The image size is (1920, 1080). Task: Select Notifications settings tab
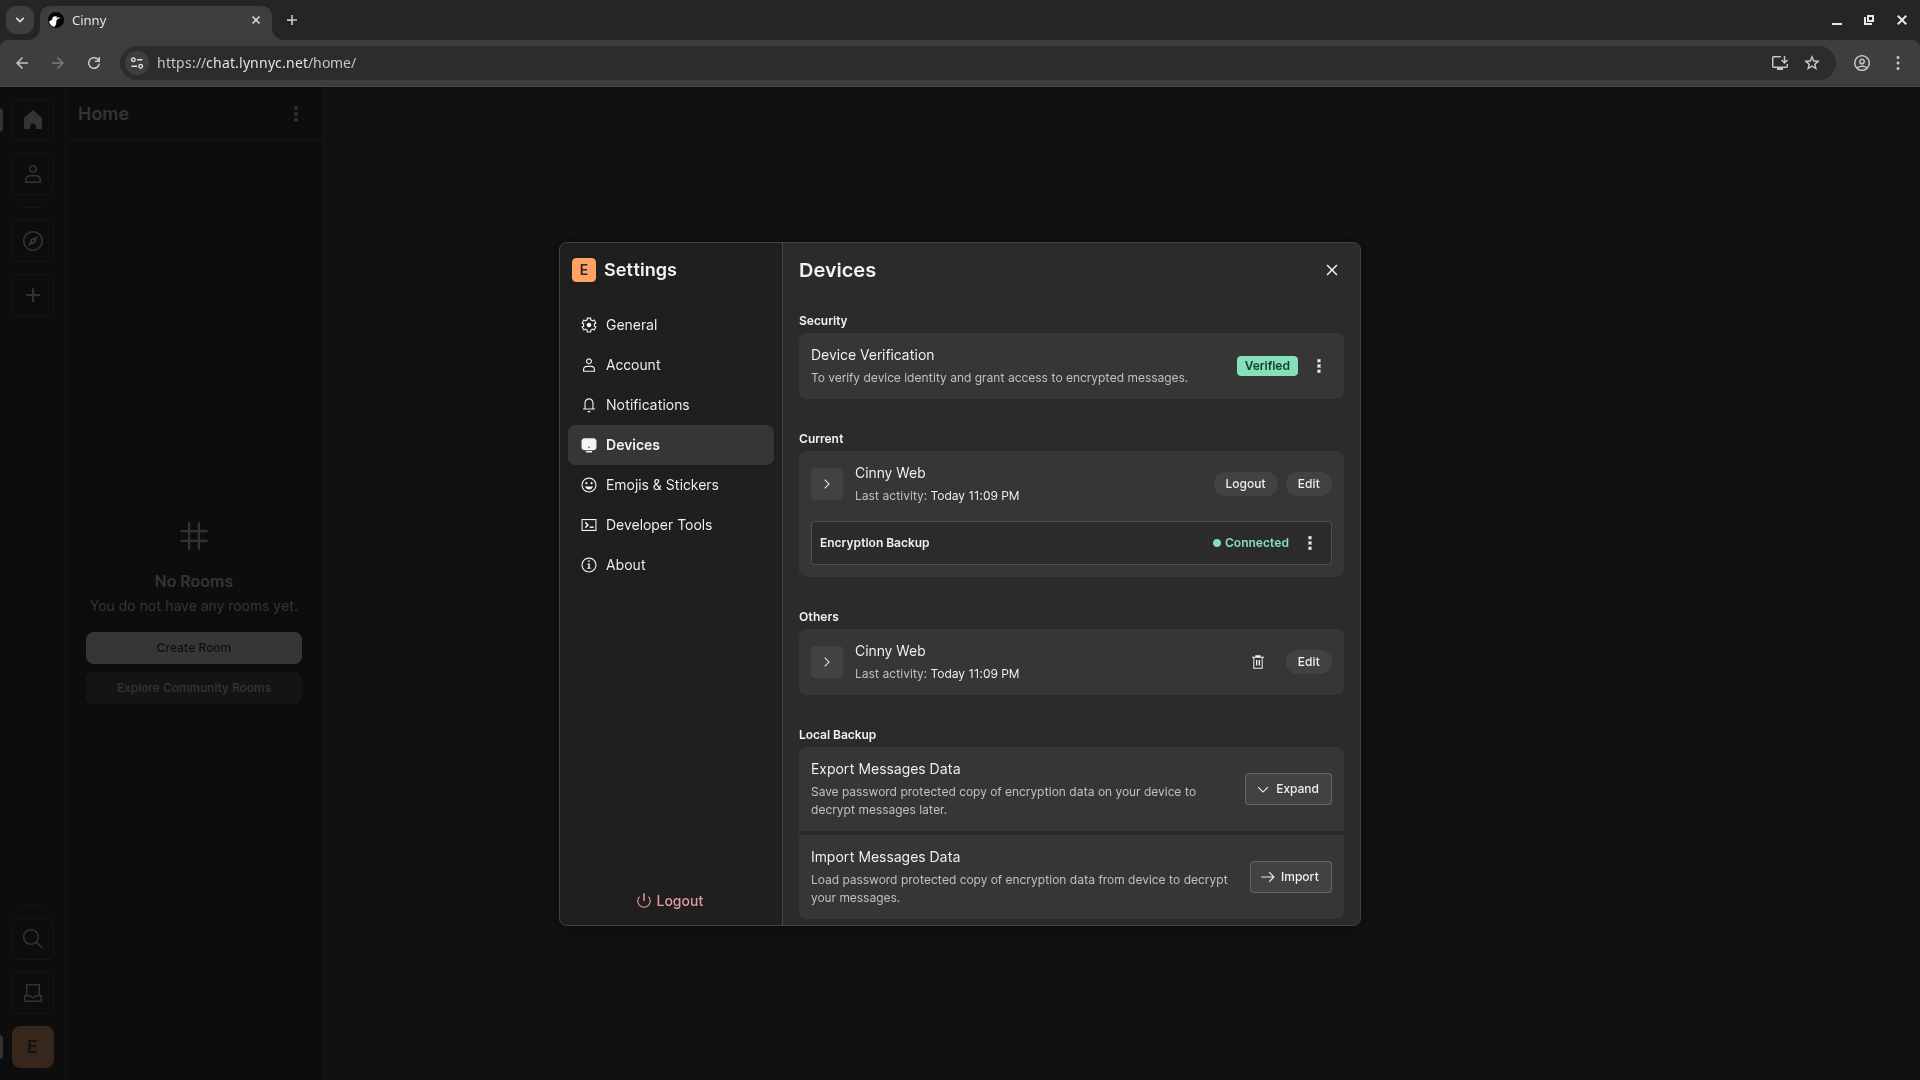click(x=671, y=405)
